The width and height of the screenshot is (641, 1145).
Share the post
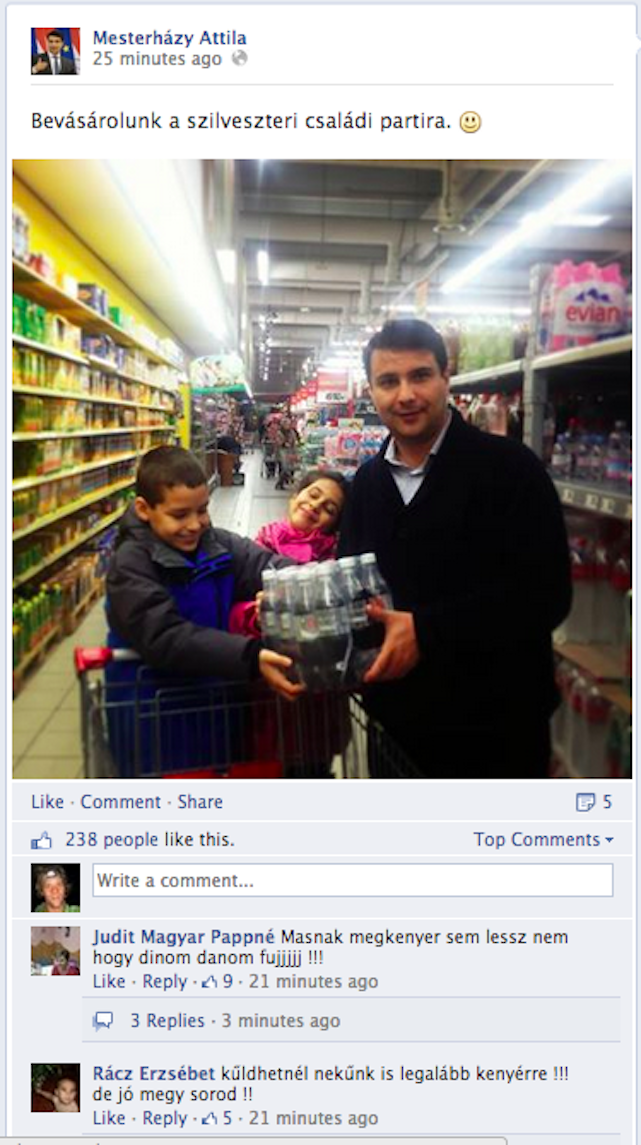(200, 802)
